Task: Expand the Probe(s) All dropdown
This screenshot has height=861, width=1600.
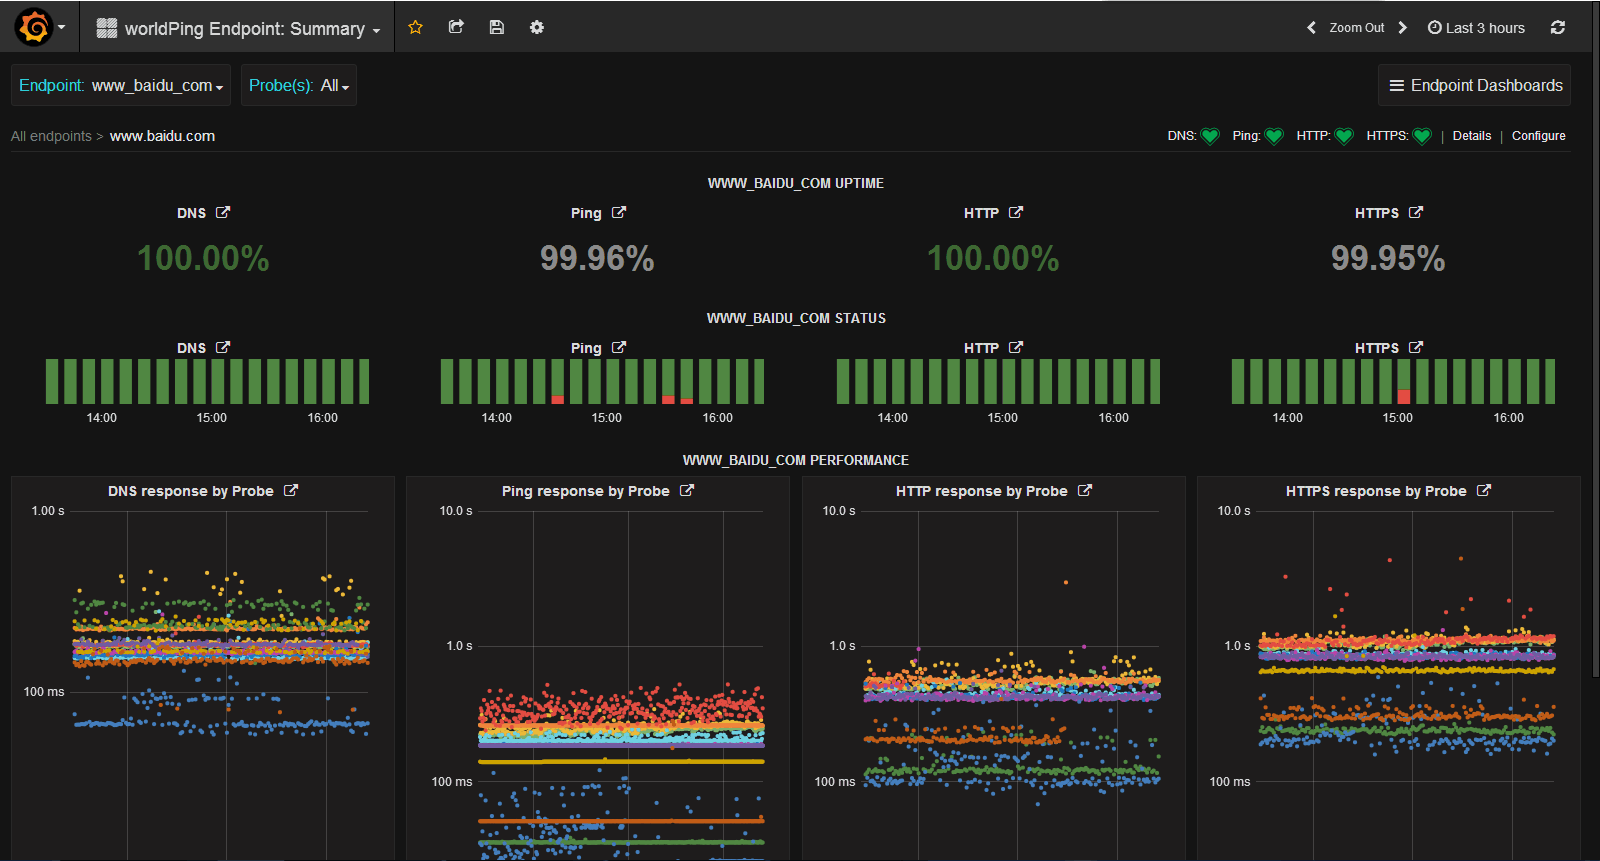Action: tap(299, 86)
